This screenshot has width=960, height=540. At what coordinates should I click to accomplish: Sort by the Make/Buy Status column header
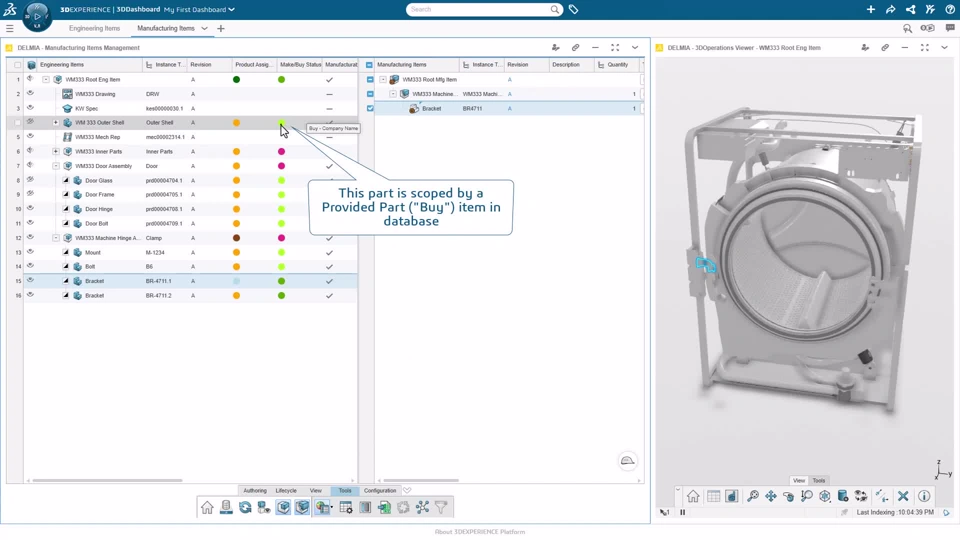300,65
